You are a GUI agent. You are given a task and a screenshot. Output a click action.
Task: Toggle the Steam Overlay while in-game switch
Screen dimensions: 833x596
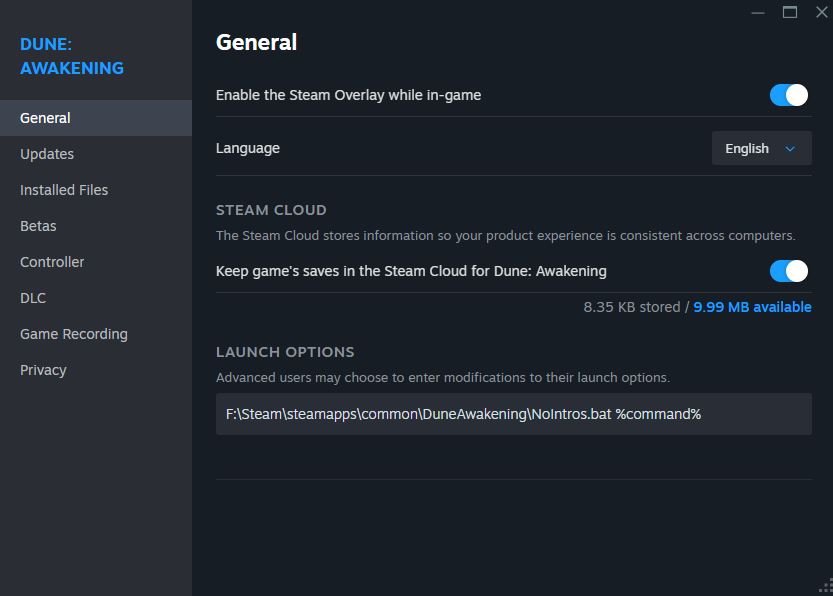pyautogui.click(x=788, y=95)
